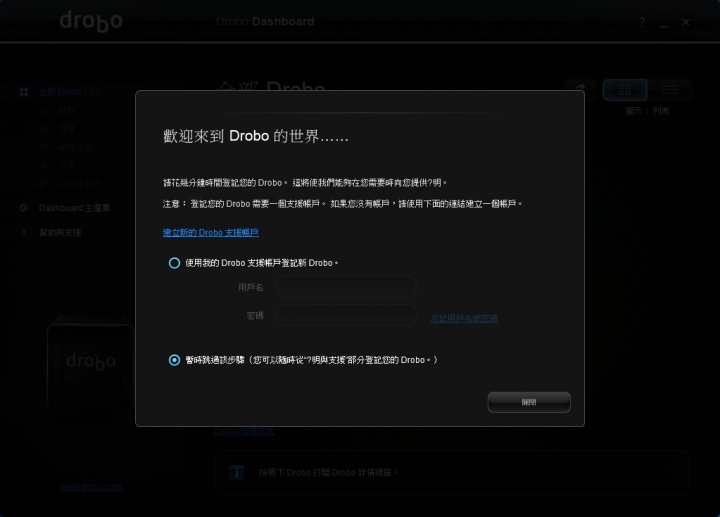
Task: Click the password (密碼) input field
Action: (x=346, y=315)
